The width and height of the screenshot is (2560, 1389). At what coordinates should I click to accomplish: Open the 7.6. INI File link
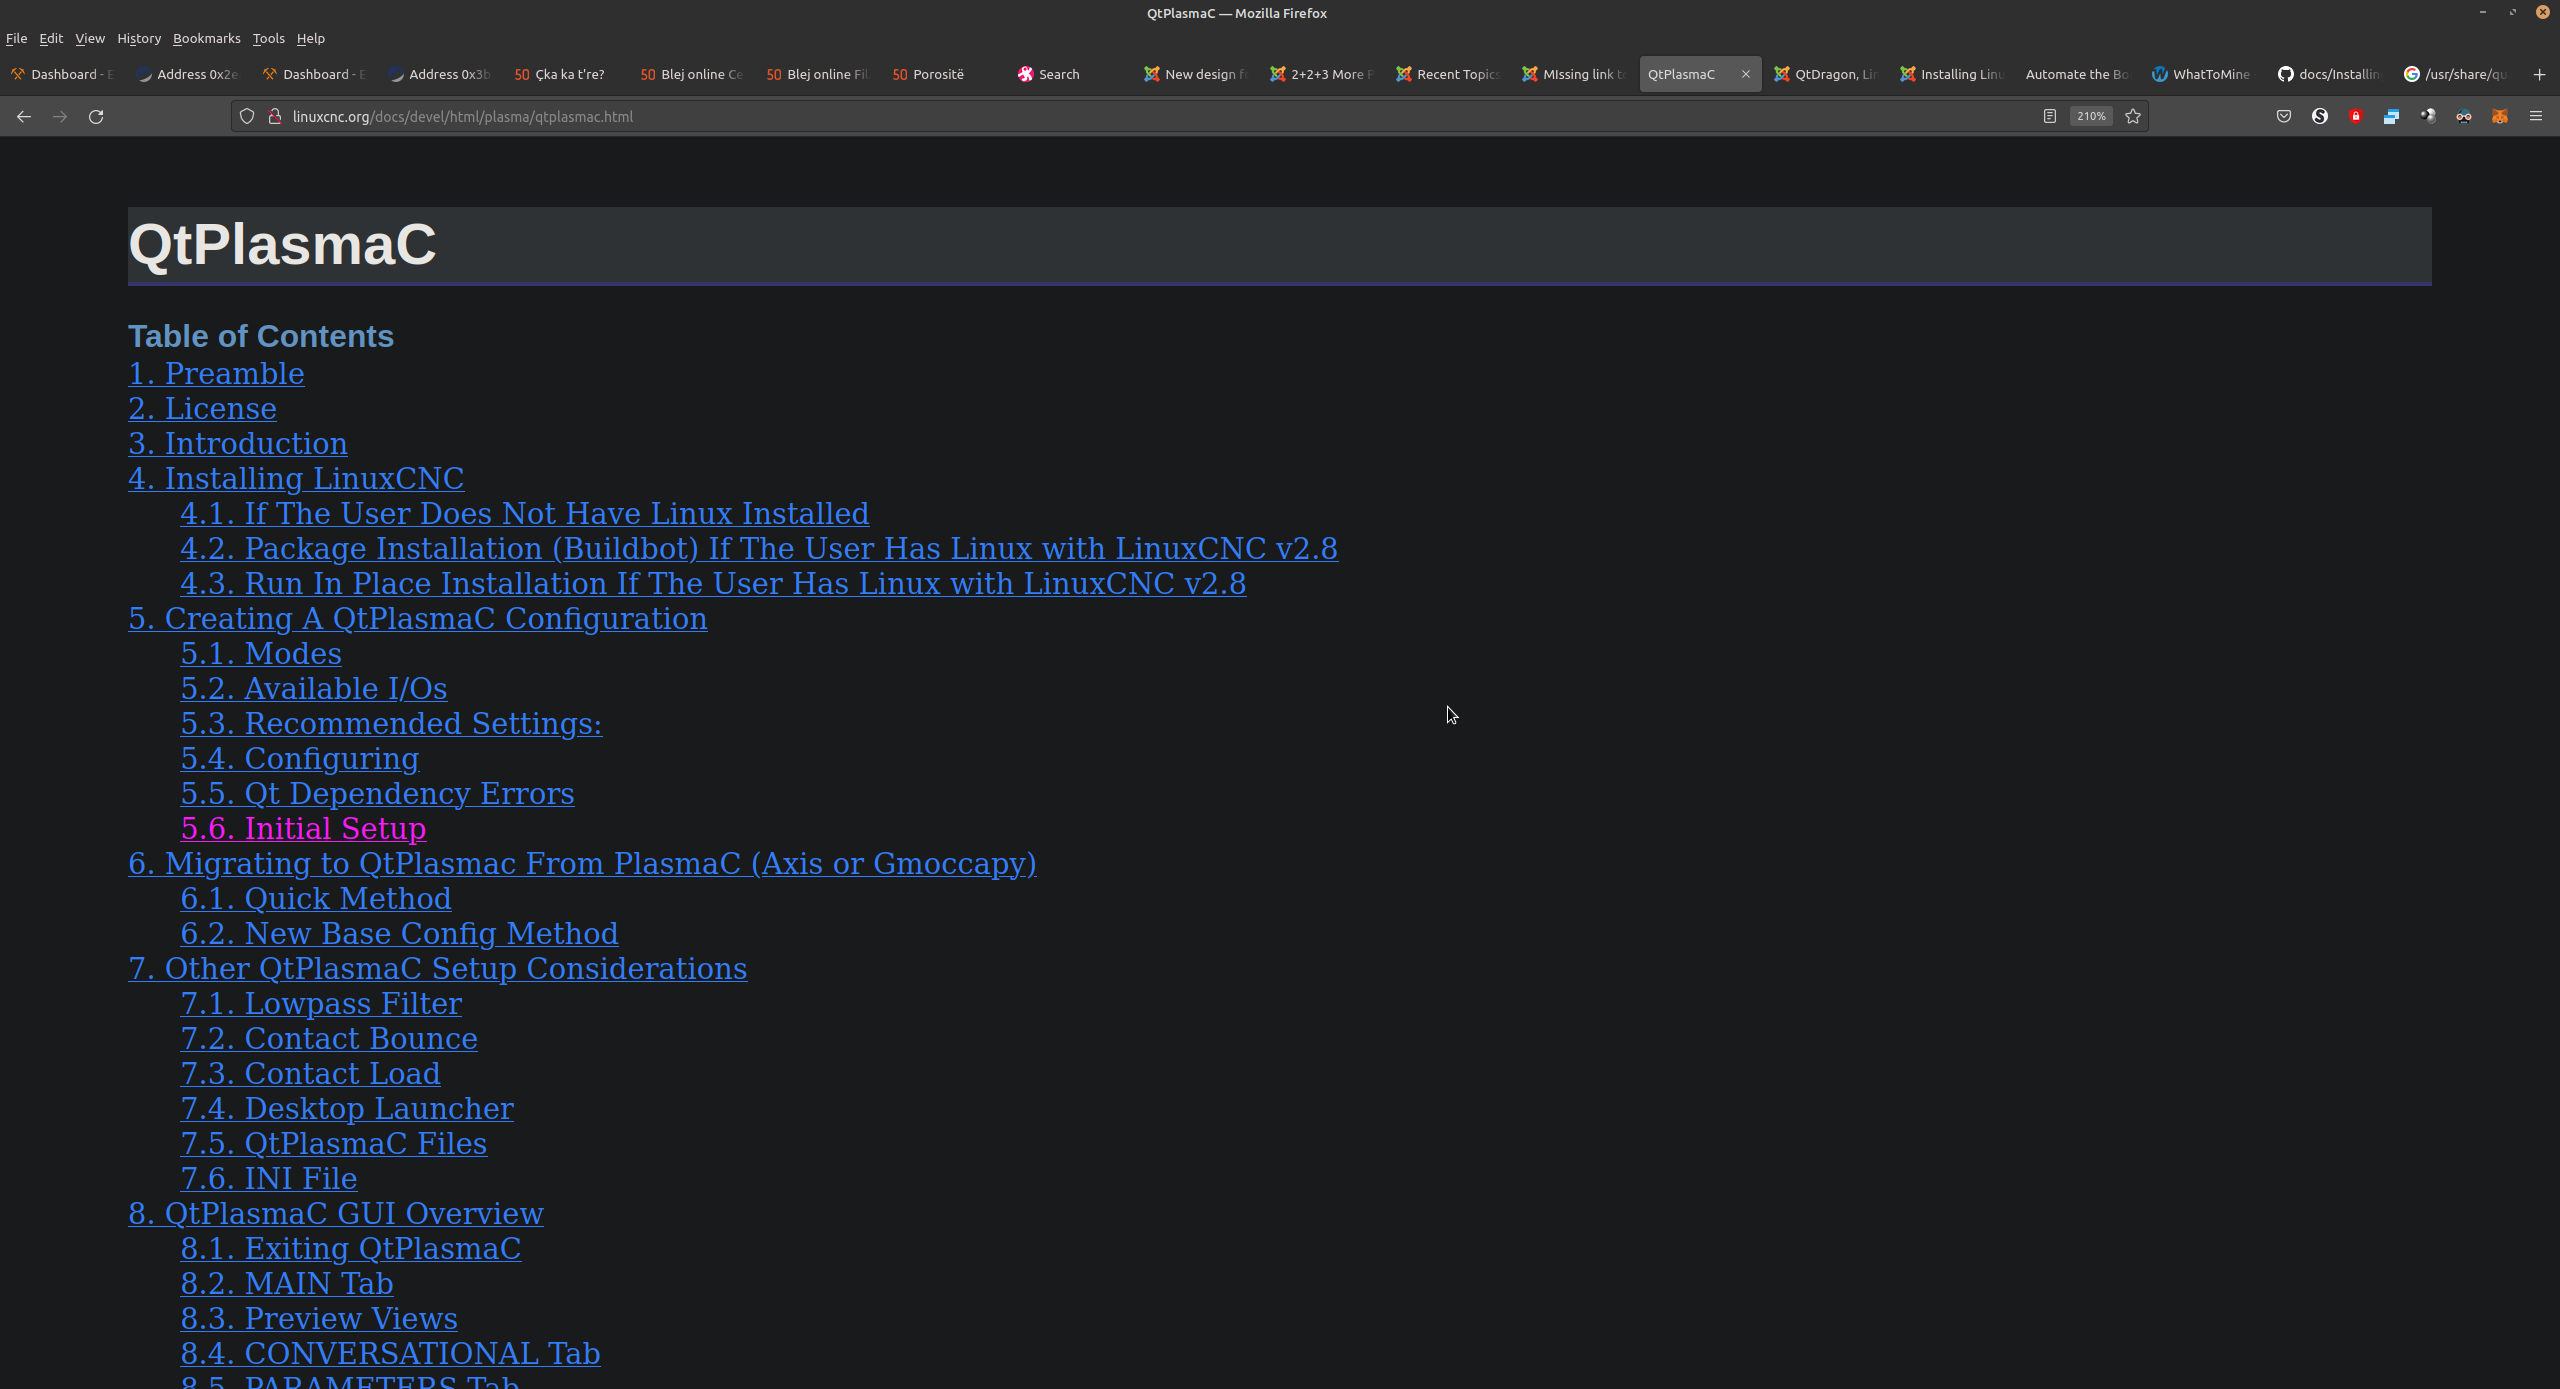click(x=269, y=1178)
